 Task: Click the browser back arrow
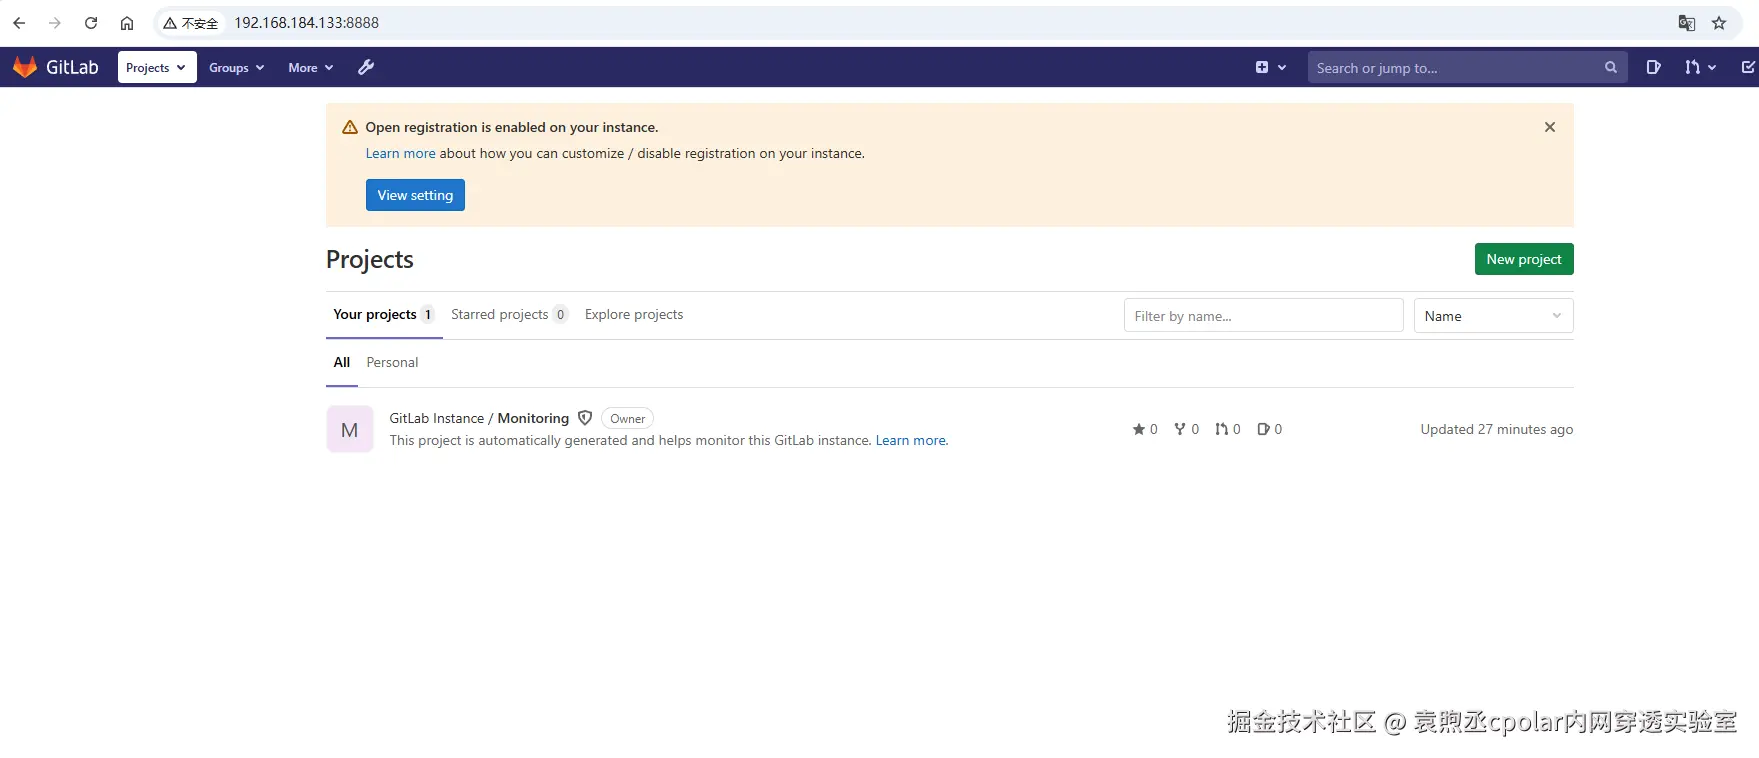pos(19,23)
